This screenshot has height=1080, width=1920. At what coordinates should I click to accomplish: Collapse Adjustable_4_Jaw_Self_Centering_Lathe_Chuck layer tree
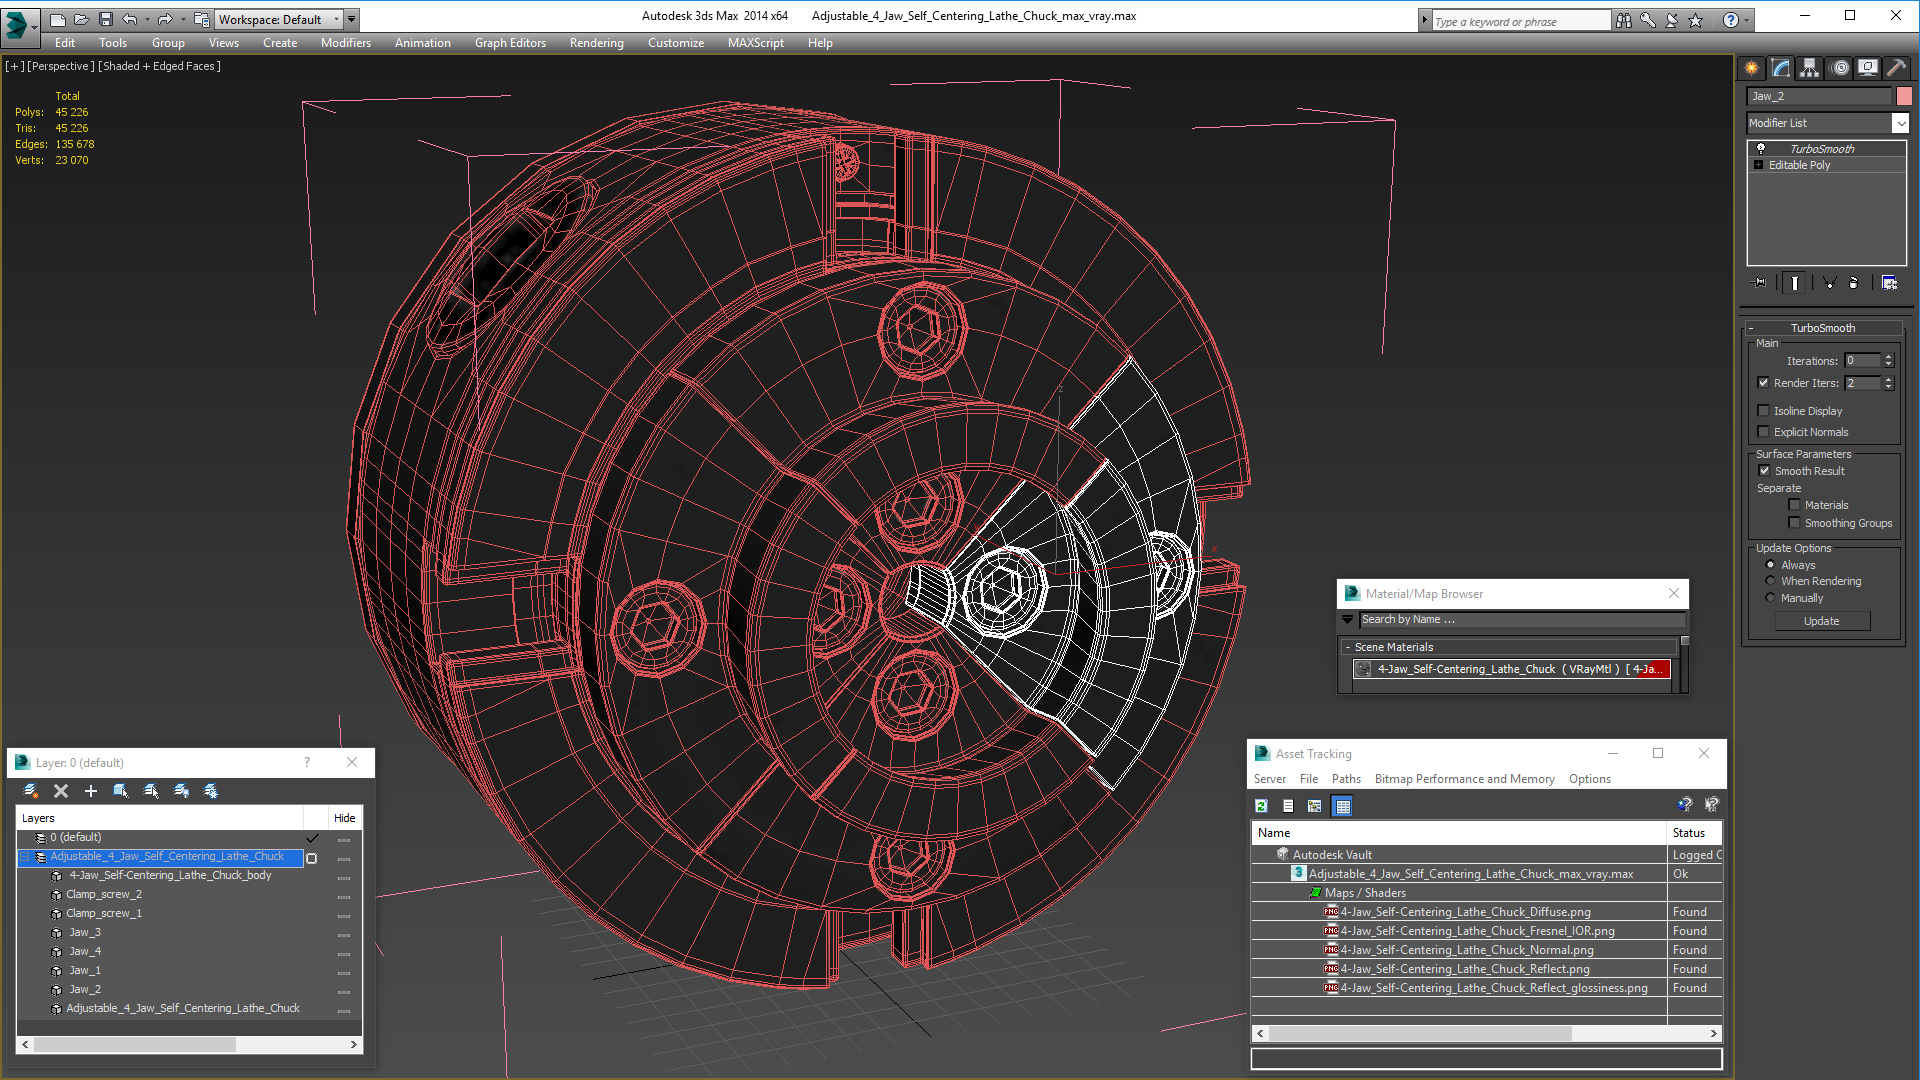[x=24, y=857]
